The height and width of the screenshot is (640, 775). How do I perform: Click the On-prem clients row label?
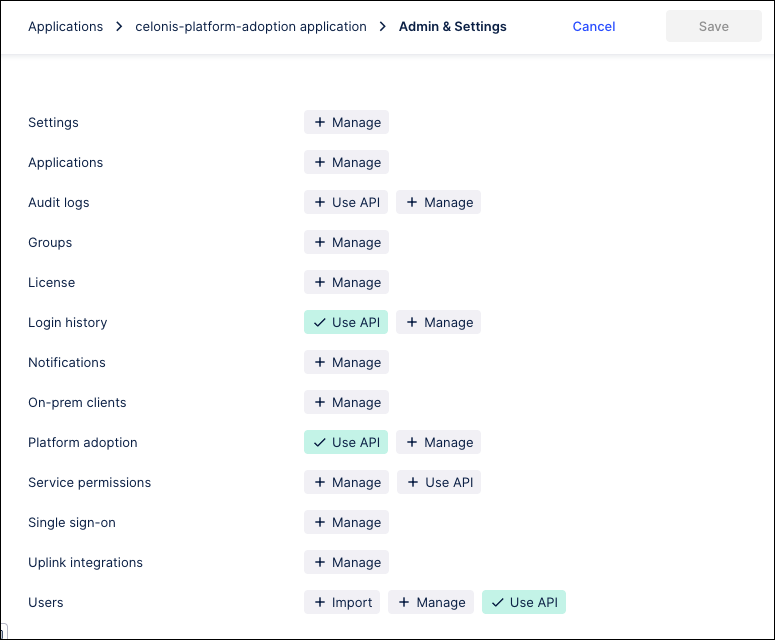(77, 402)
